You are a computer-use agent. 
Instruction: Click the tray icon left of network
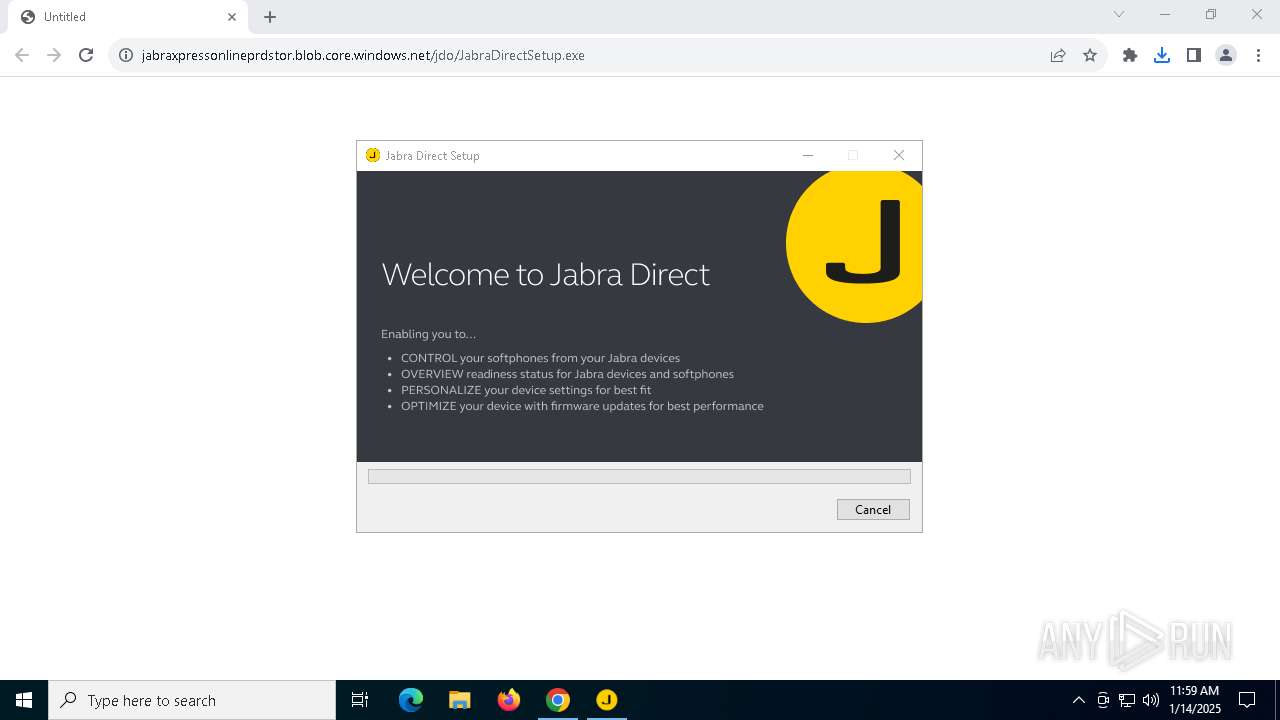tap(1103, 700)
